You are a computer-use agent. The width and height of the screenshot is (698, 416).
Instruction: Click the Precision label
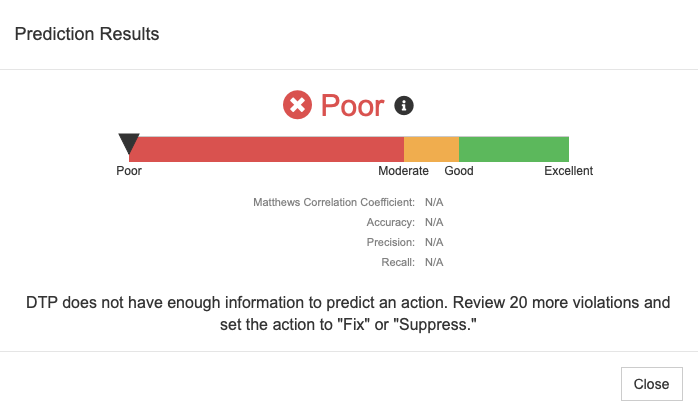pyautogui.click(x=390, y=242)
